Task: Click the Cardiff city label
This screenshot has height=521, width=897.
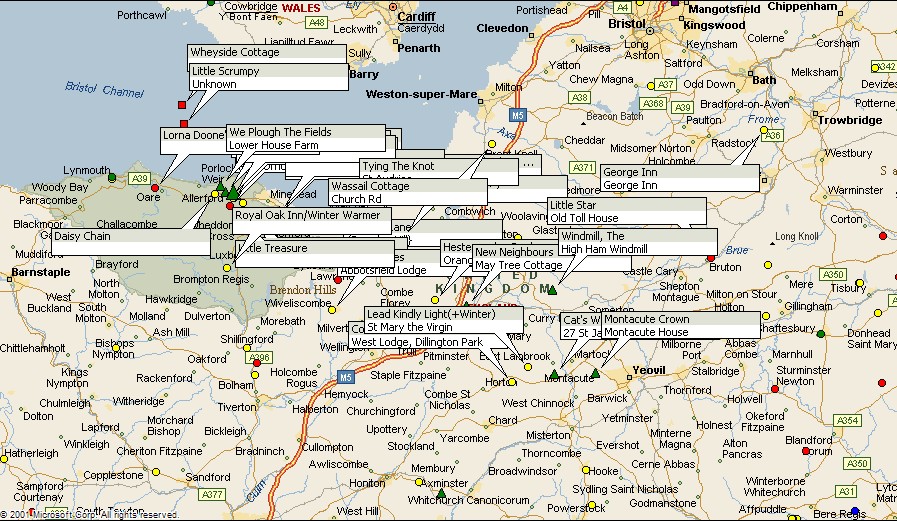Action: [x=416, y=17]
